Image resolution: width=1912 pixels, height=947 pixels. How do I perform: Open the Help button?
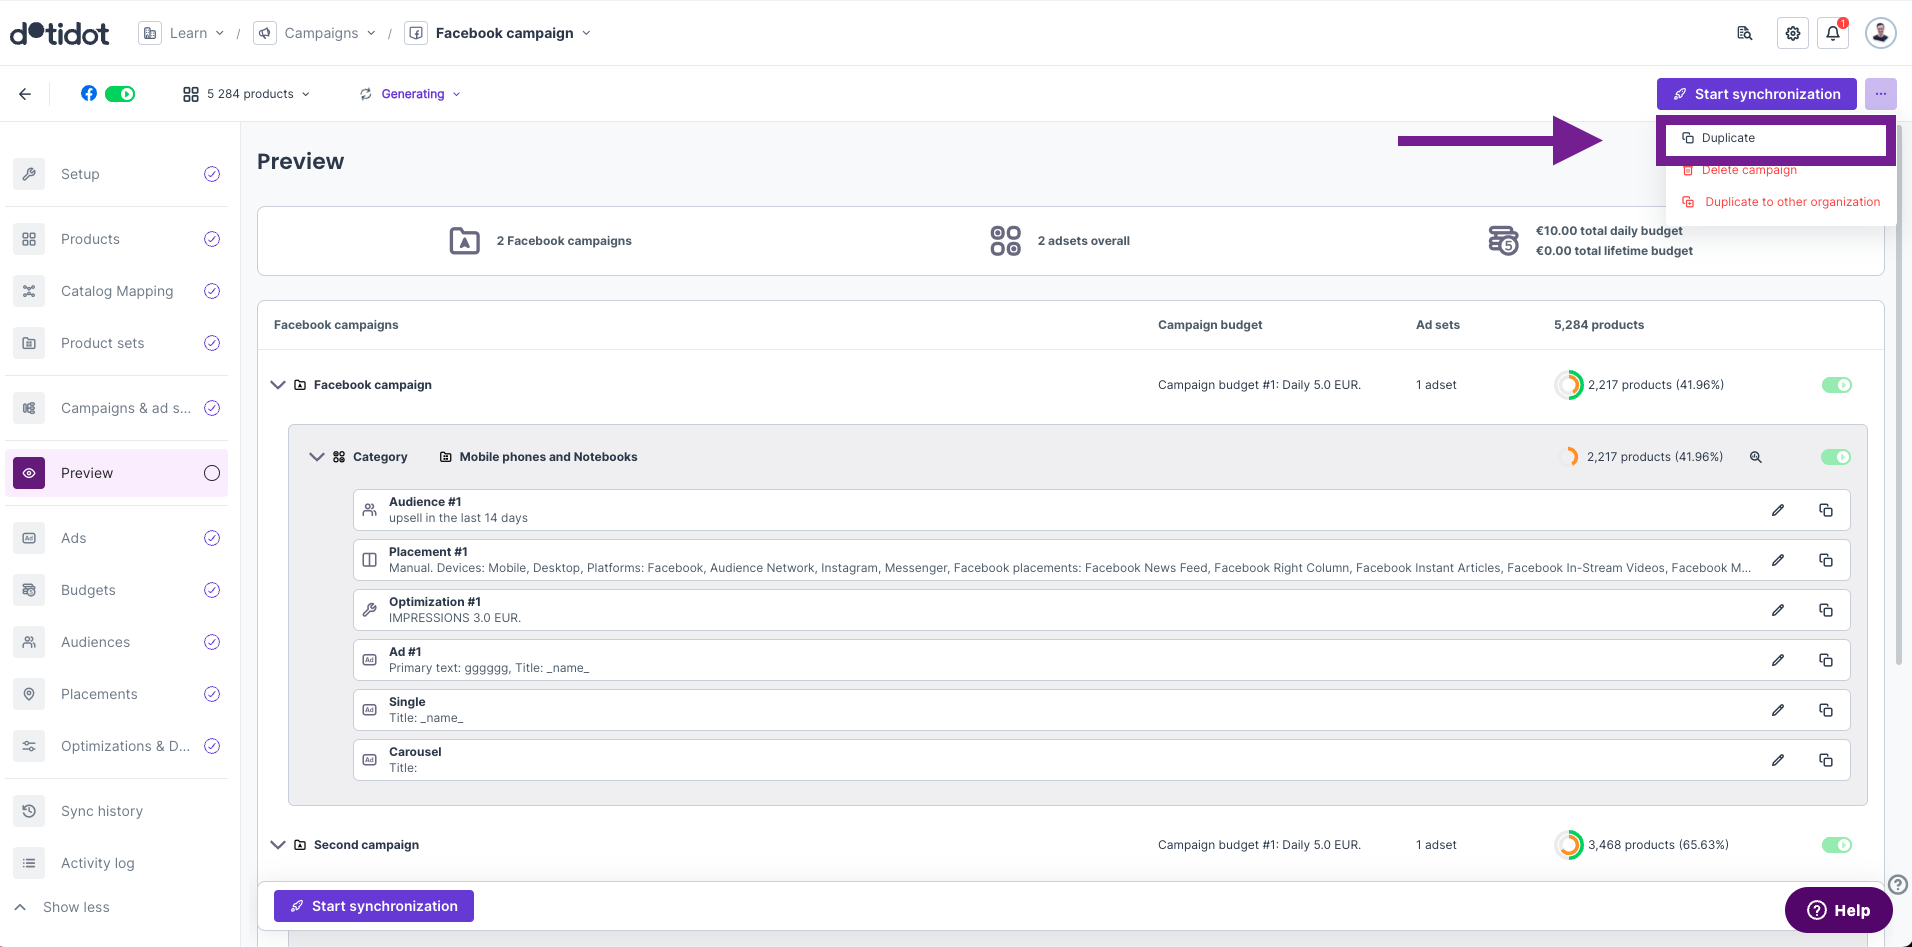click(1838, 910)
